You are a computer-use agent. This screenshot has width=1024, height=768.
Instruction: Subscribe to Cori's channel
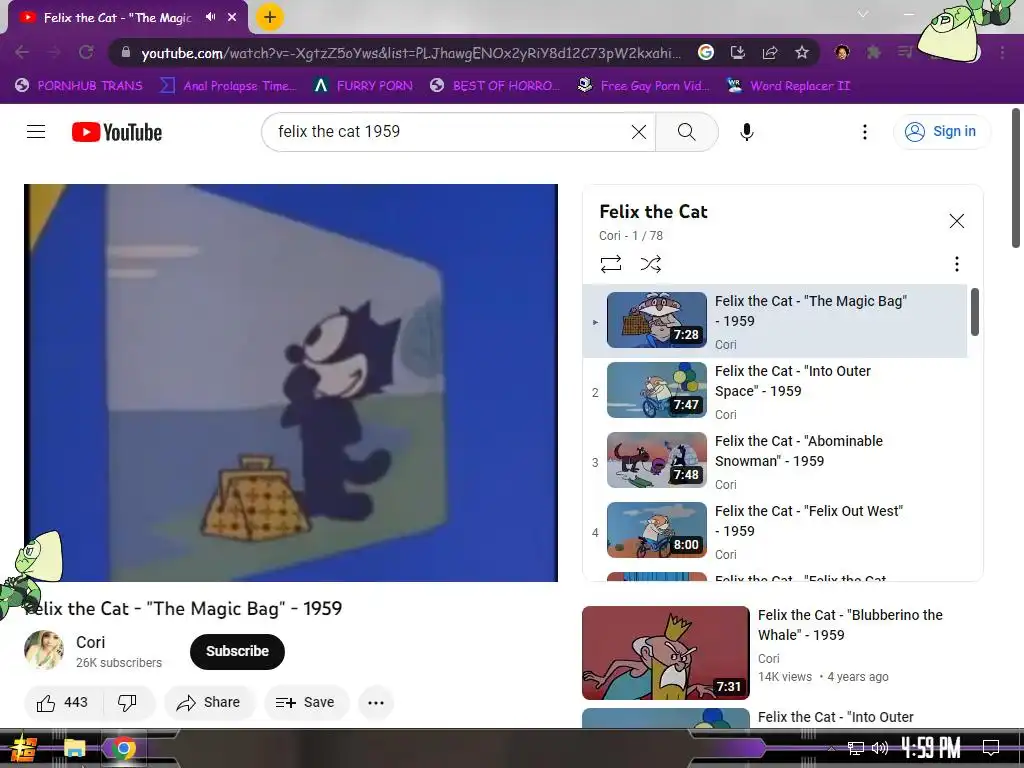click(237, 652)
